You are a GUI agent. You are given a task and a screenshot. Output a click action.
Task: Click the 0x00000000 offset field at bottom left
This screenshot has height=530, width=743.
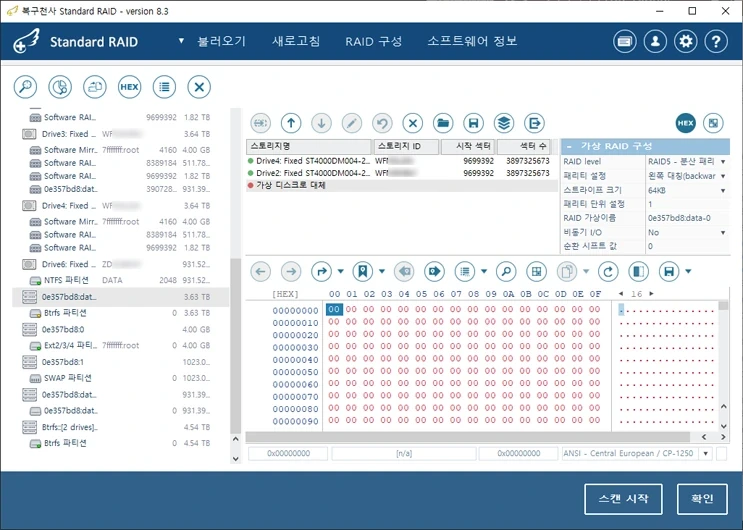tap(288, 454)
